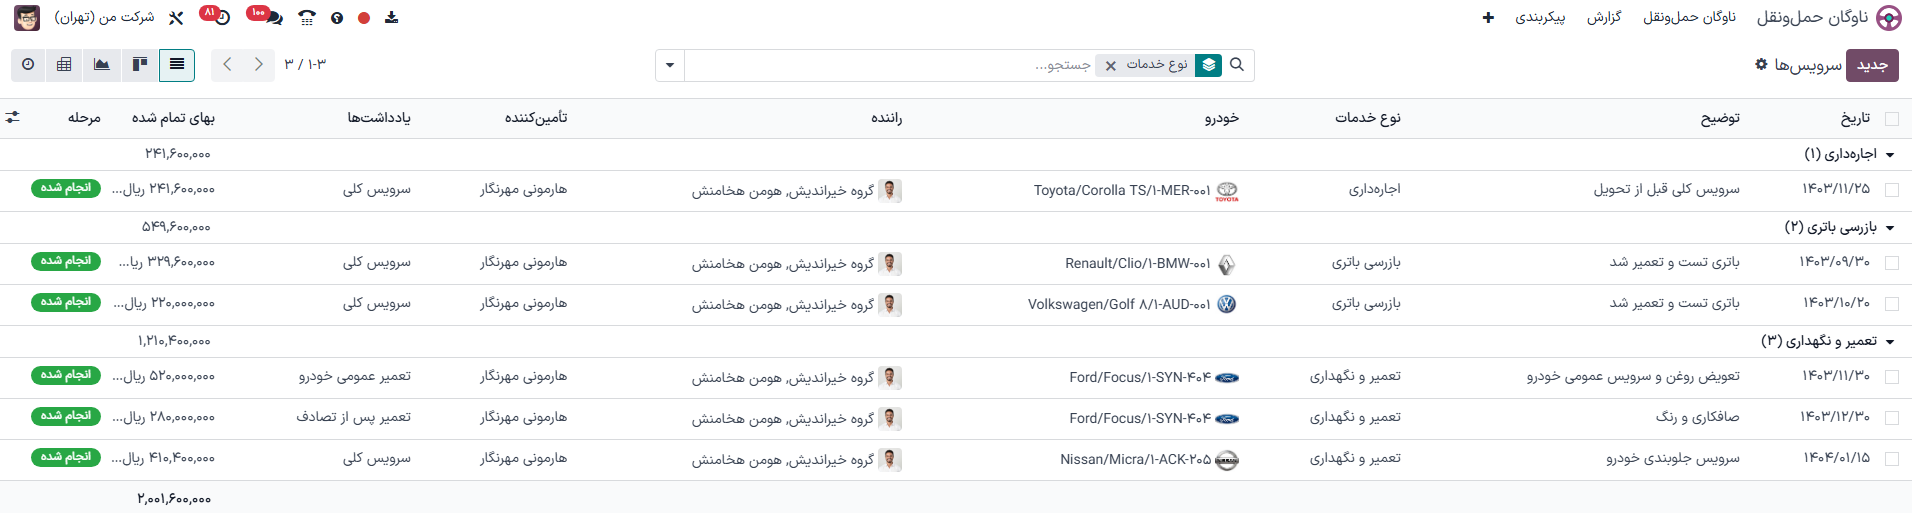Click into the جستجو search field
Image resolution: width=1912 pixels, height=513 pixels.
900,65
